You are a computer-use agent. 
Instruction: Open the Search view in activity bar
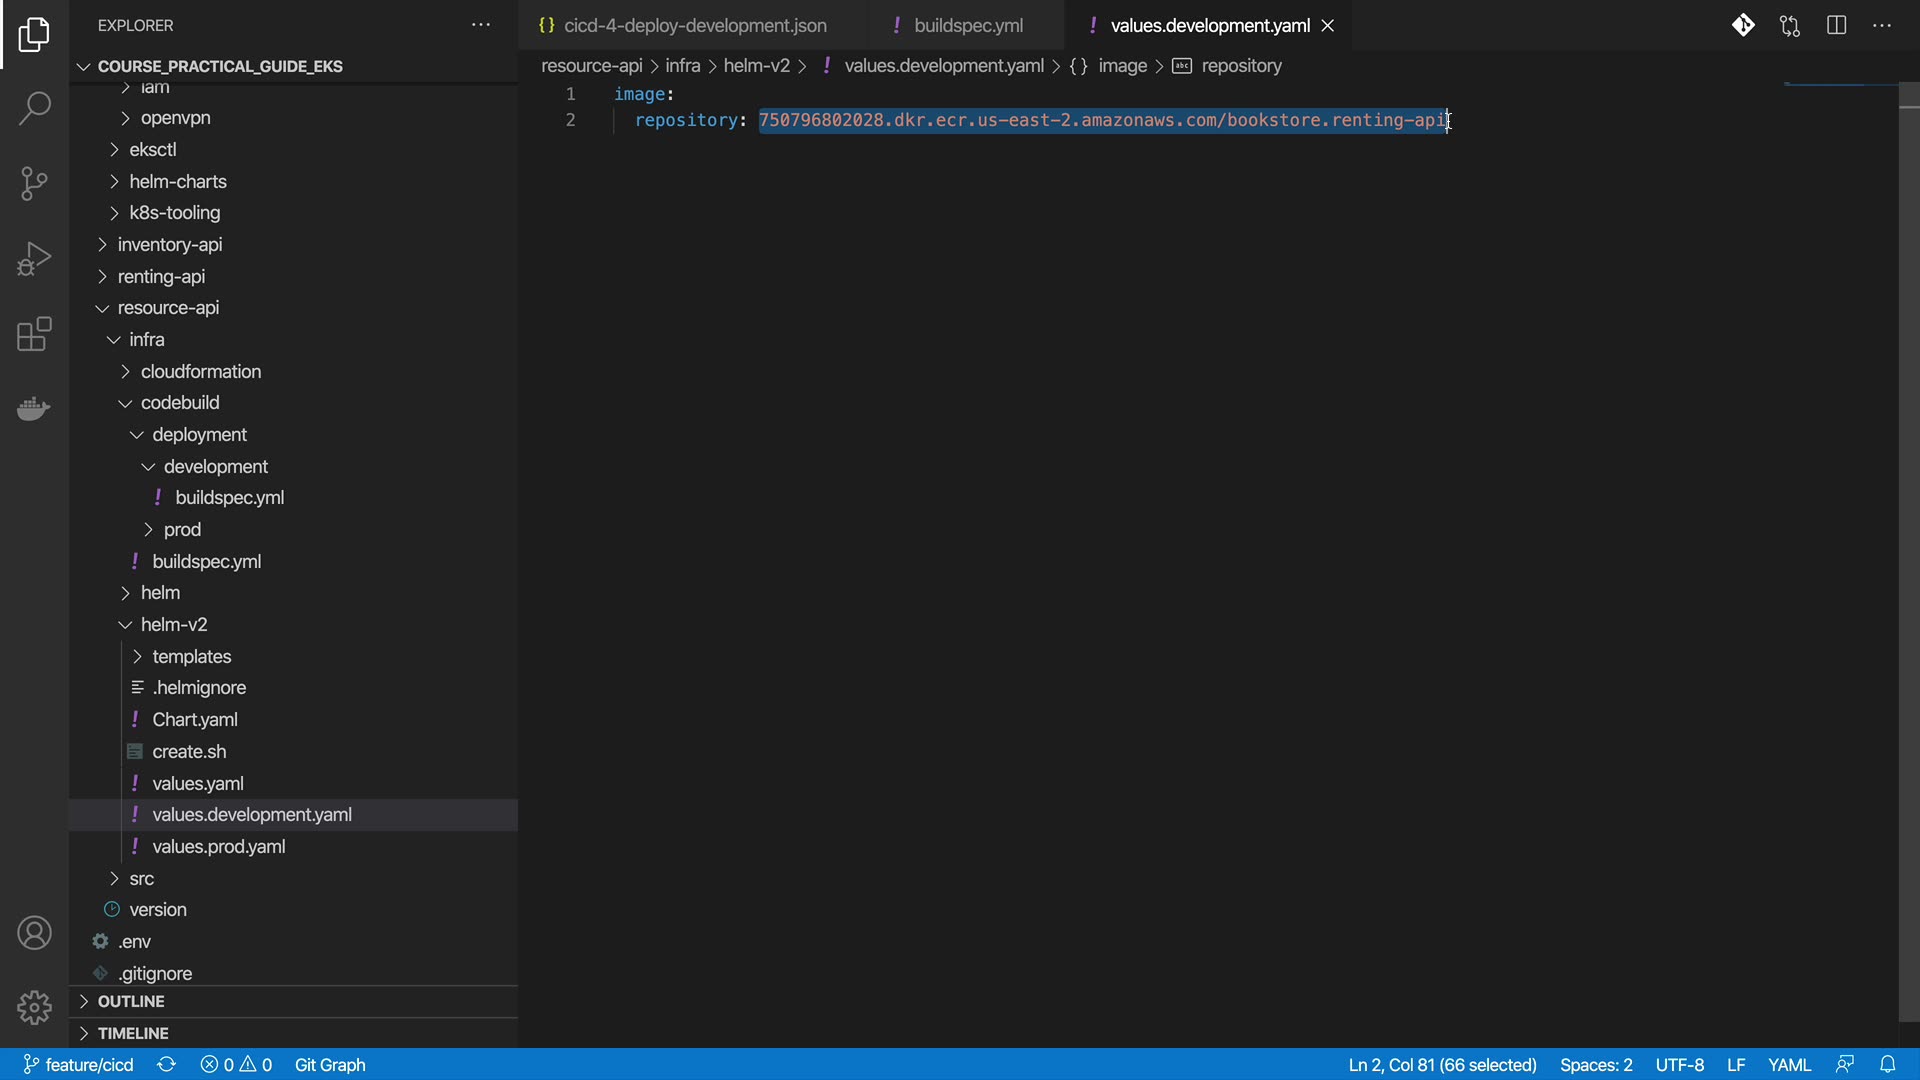tap(34, 108)
